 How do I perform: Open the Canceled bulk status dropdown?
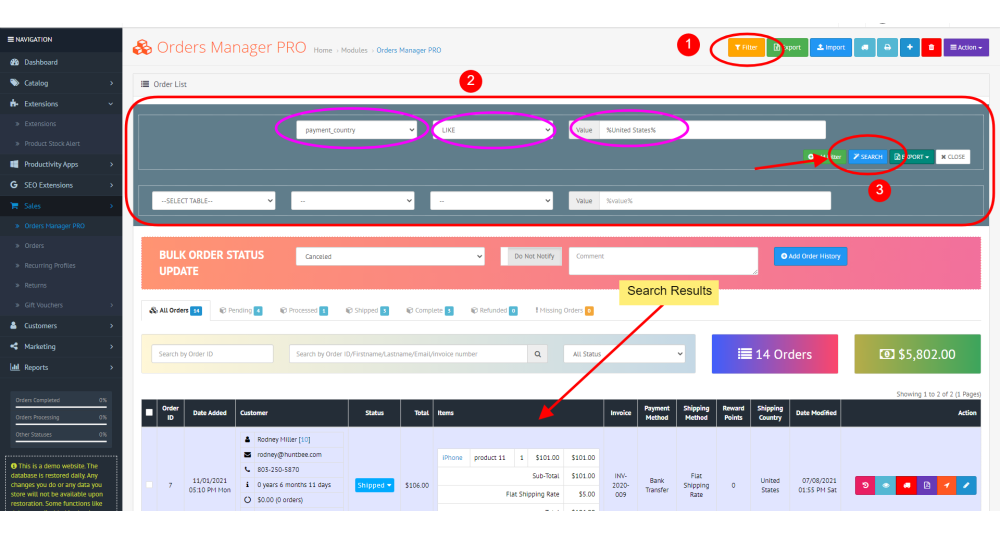pos(390,256)
